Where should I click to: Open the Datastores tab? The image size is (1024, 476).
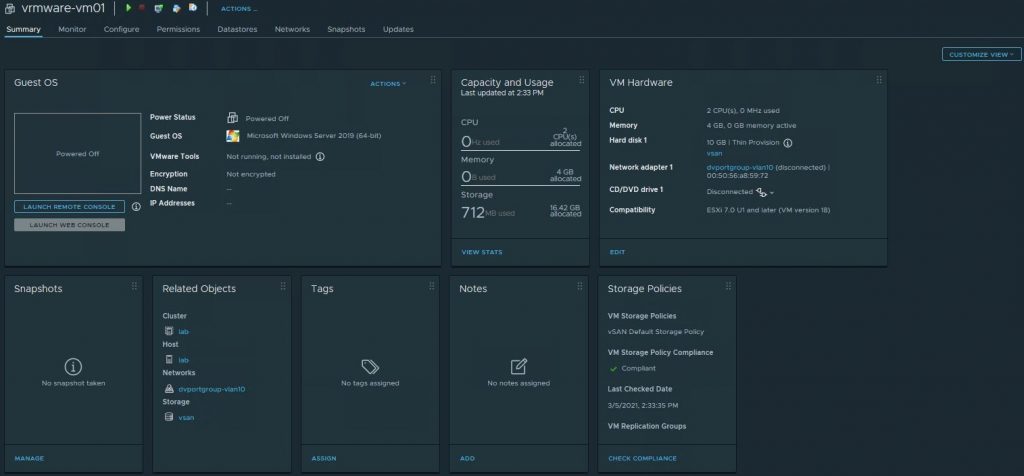click(x=237, y=29)
